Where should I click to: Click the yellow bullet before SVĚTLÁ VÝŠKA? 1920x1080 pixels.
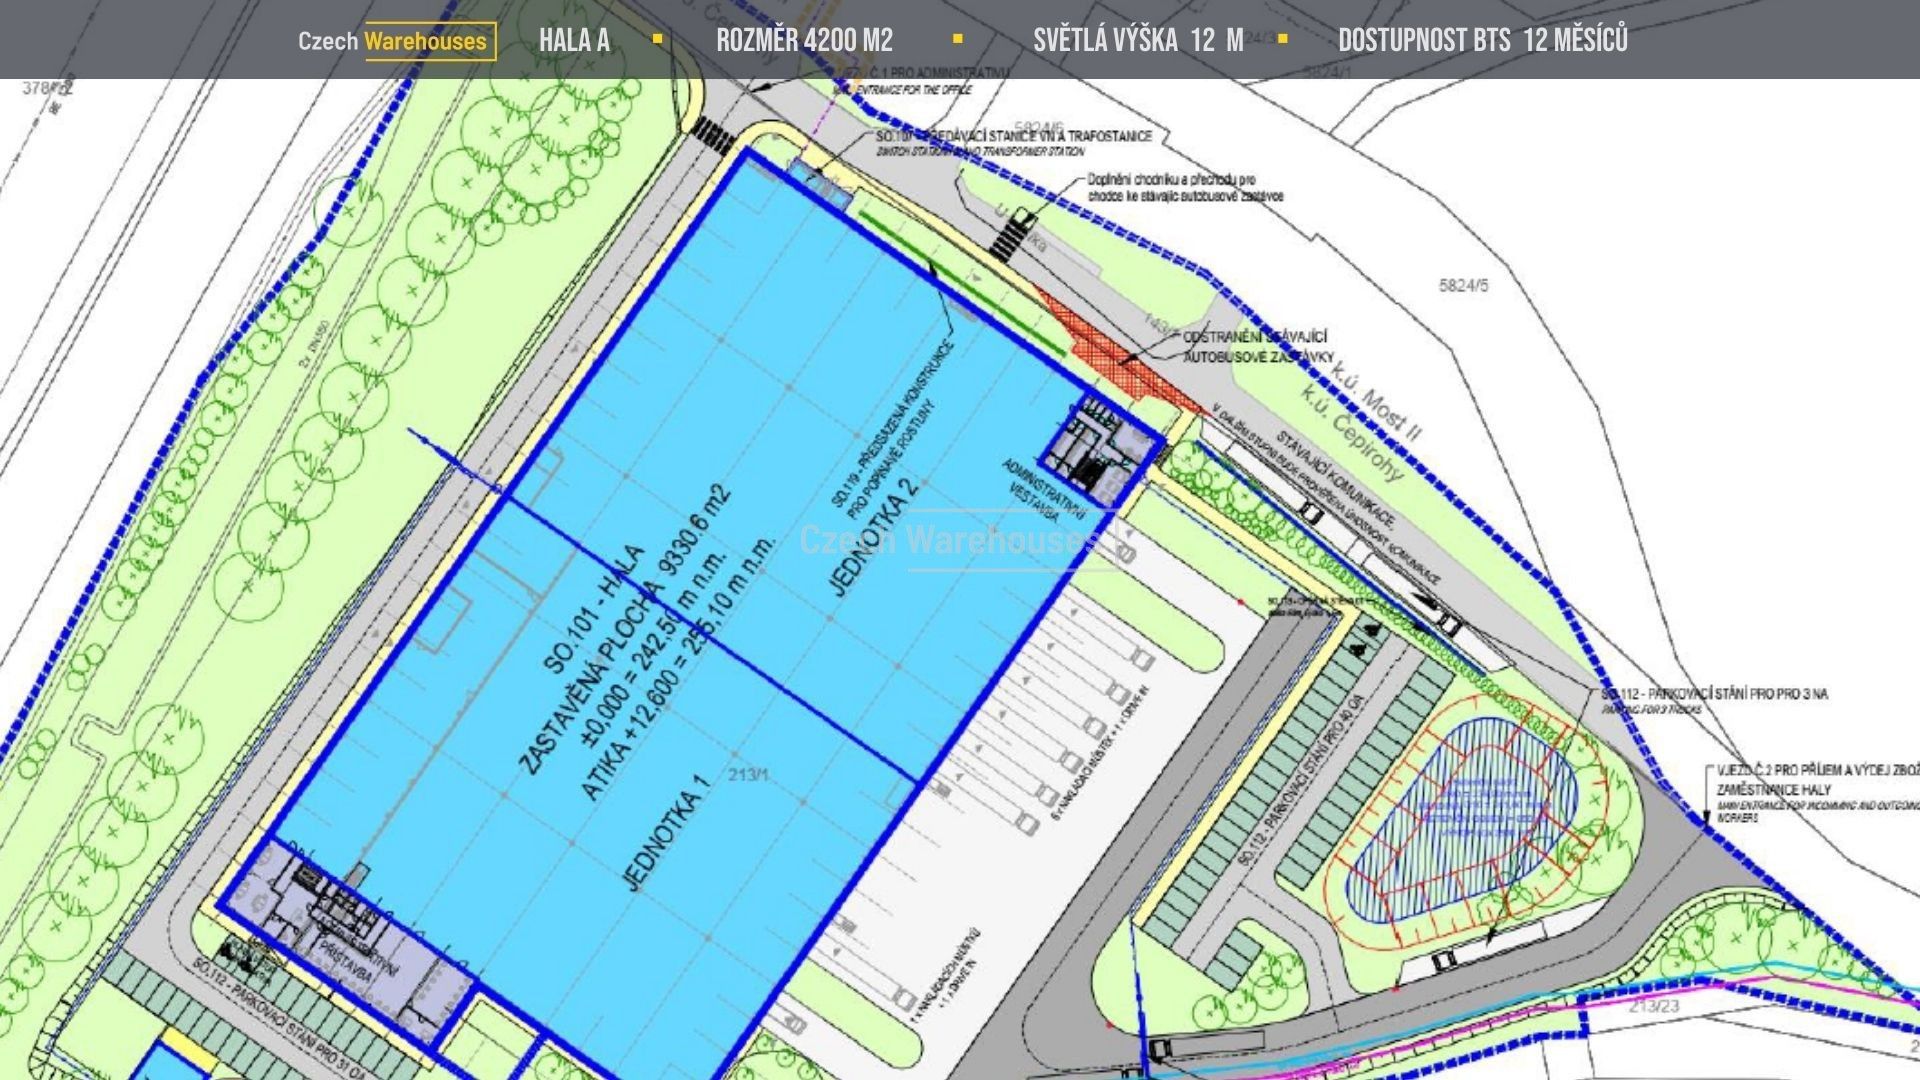click(958, 39)
